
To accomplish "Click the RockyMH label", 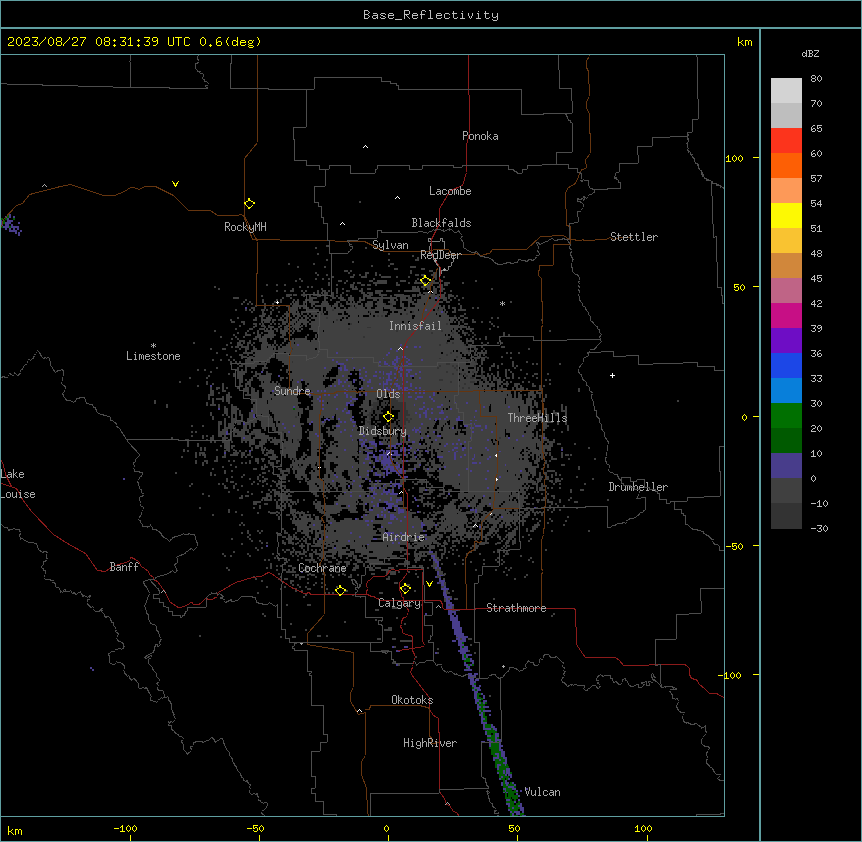I will click(x=245, y=227).
